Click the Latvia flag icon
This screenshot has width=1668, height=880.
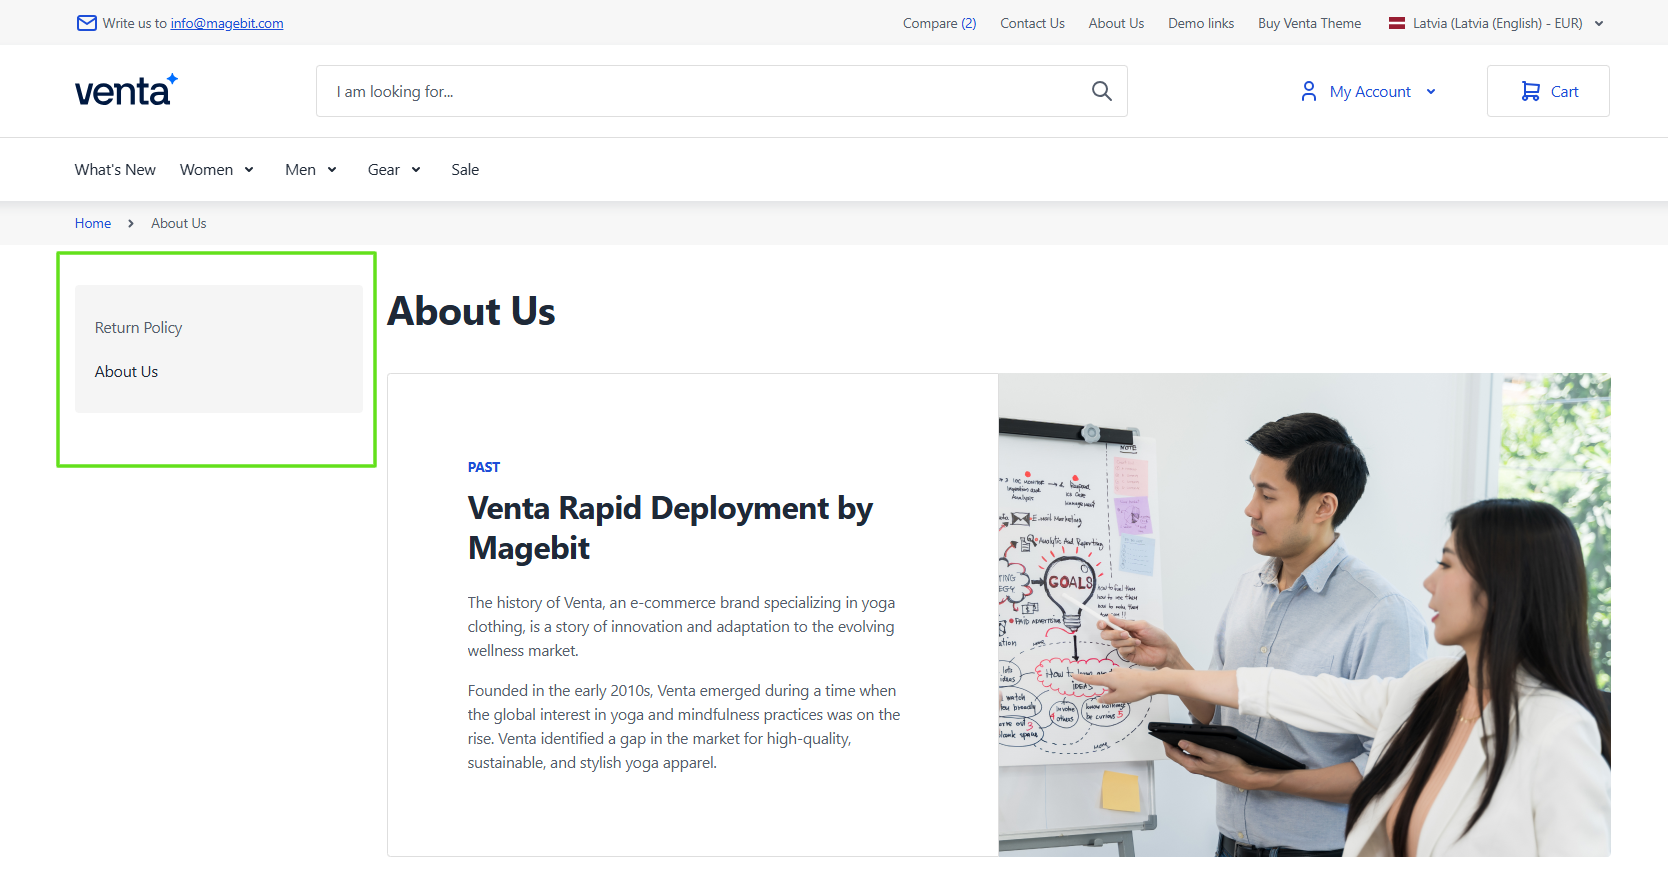pyautogui.click(x=1397, y=23)
